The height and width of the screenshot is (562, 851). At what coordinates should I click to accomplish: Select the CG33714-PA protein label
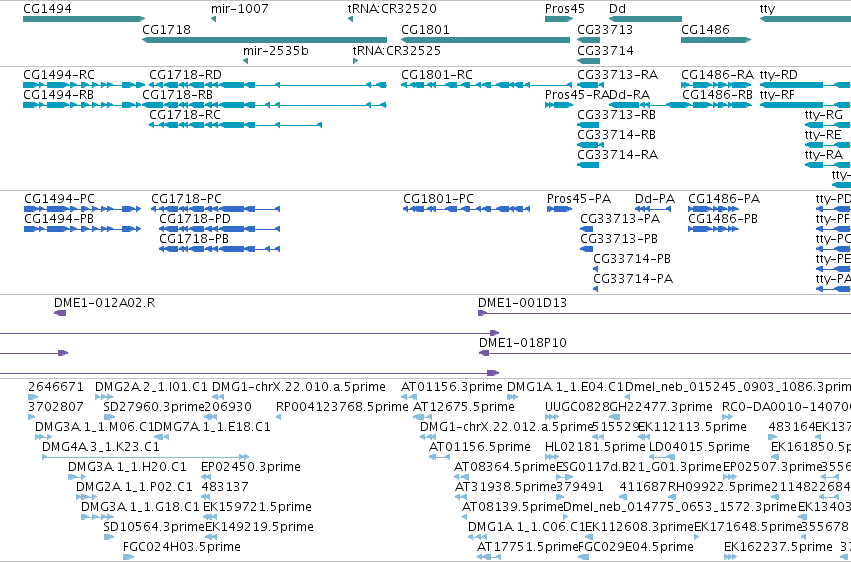(x=633, y=279)
